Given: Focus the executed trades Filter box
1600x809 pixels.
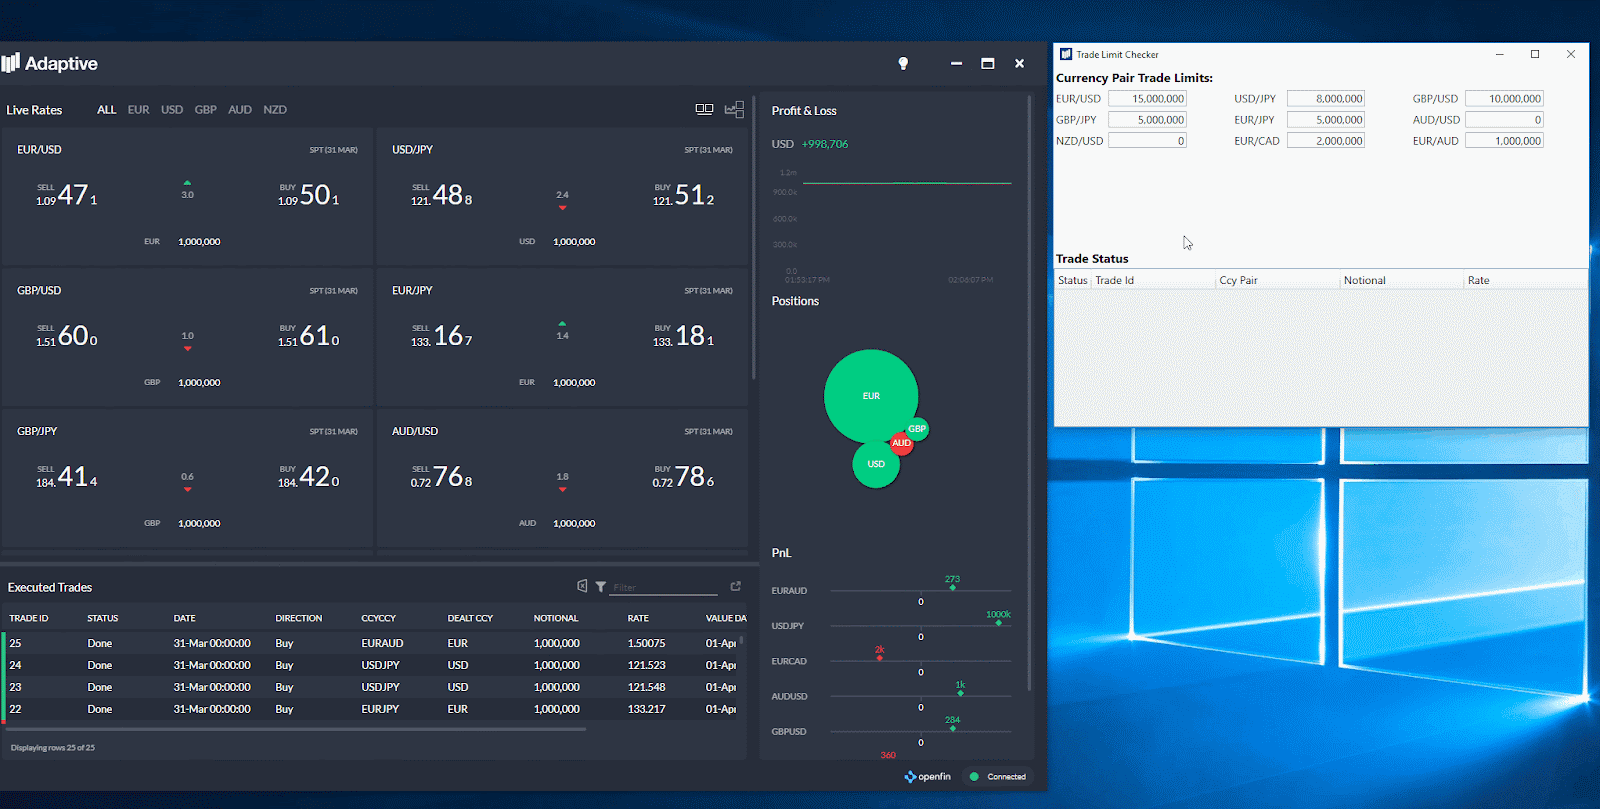Looking at the screenshot, I should [x=664, y=587].
